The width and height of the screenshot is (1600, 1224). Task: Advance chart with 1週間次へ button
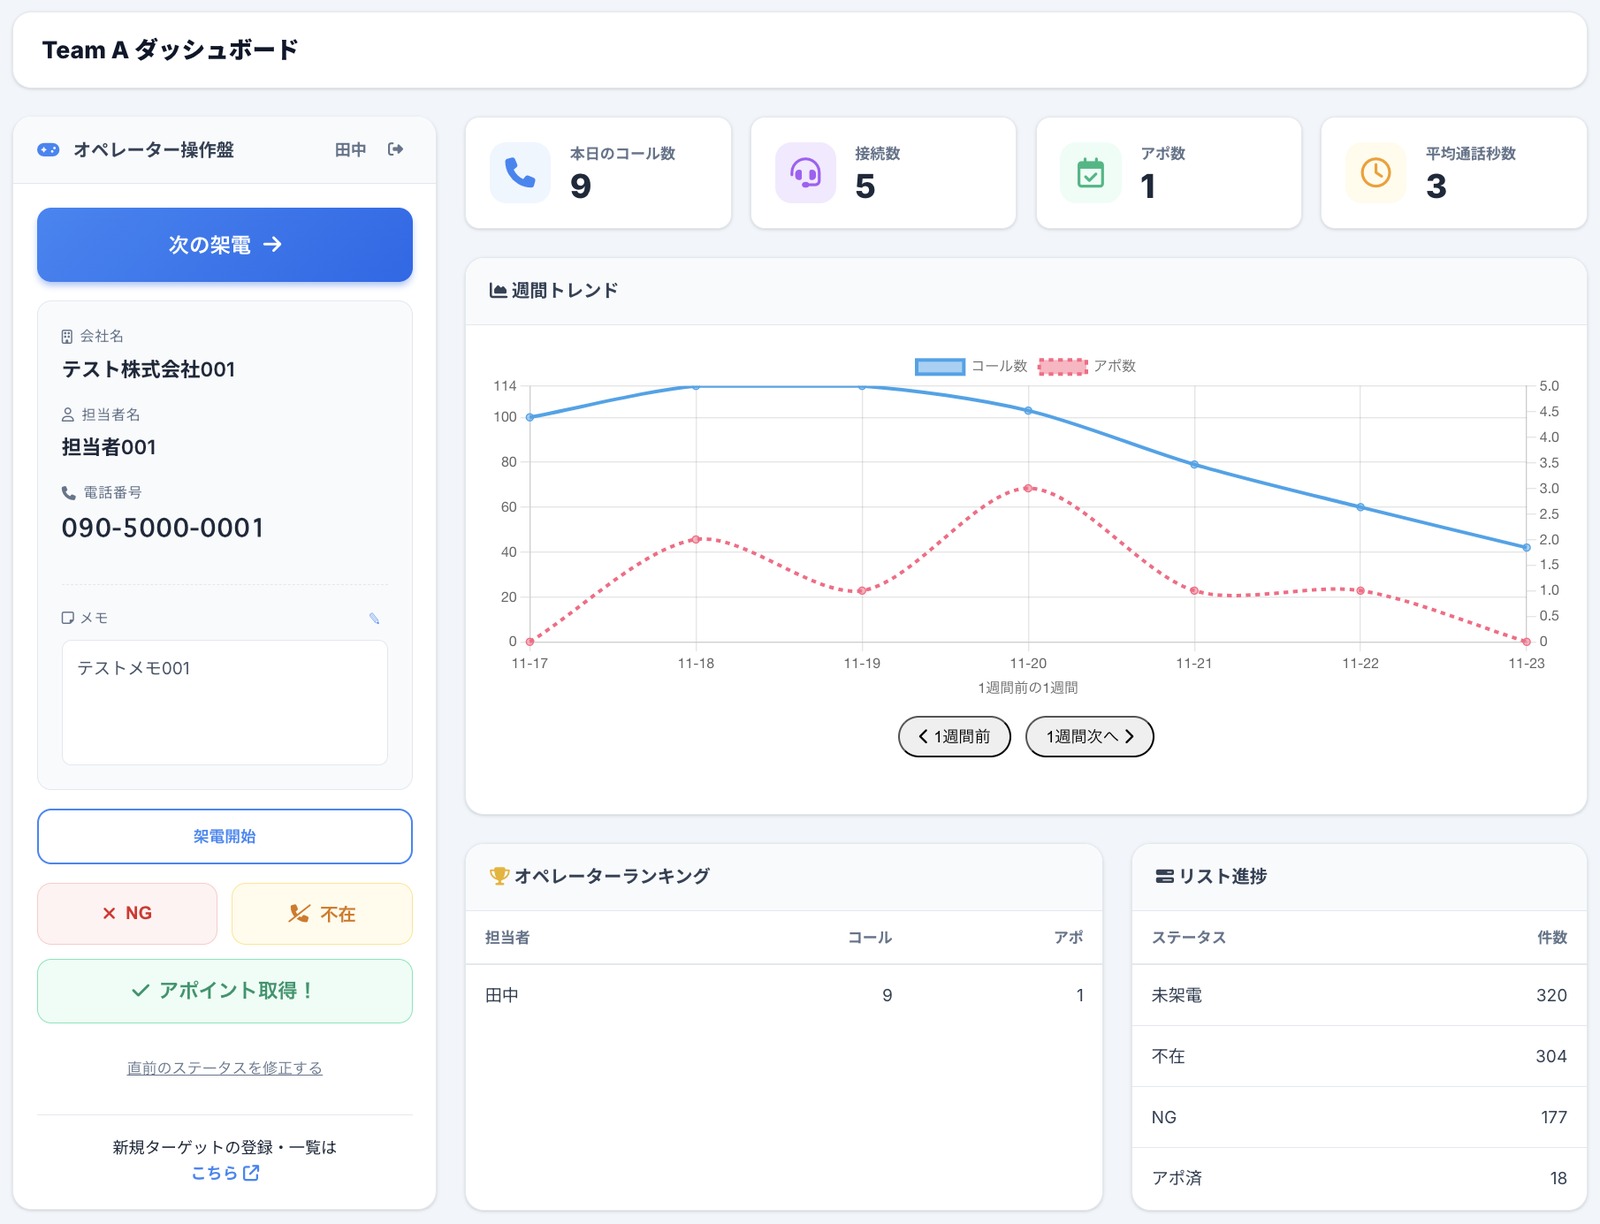[1089, 737]
